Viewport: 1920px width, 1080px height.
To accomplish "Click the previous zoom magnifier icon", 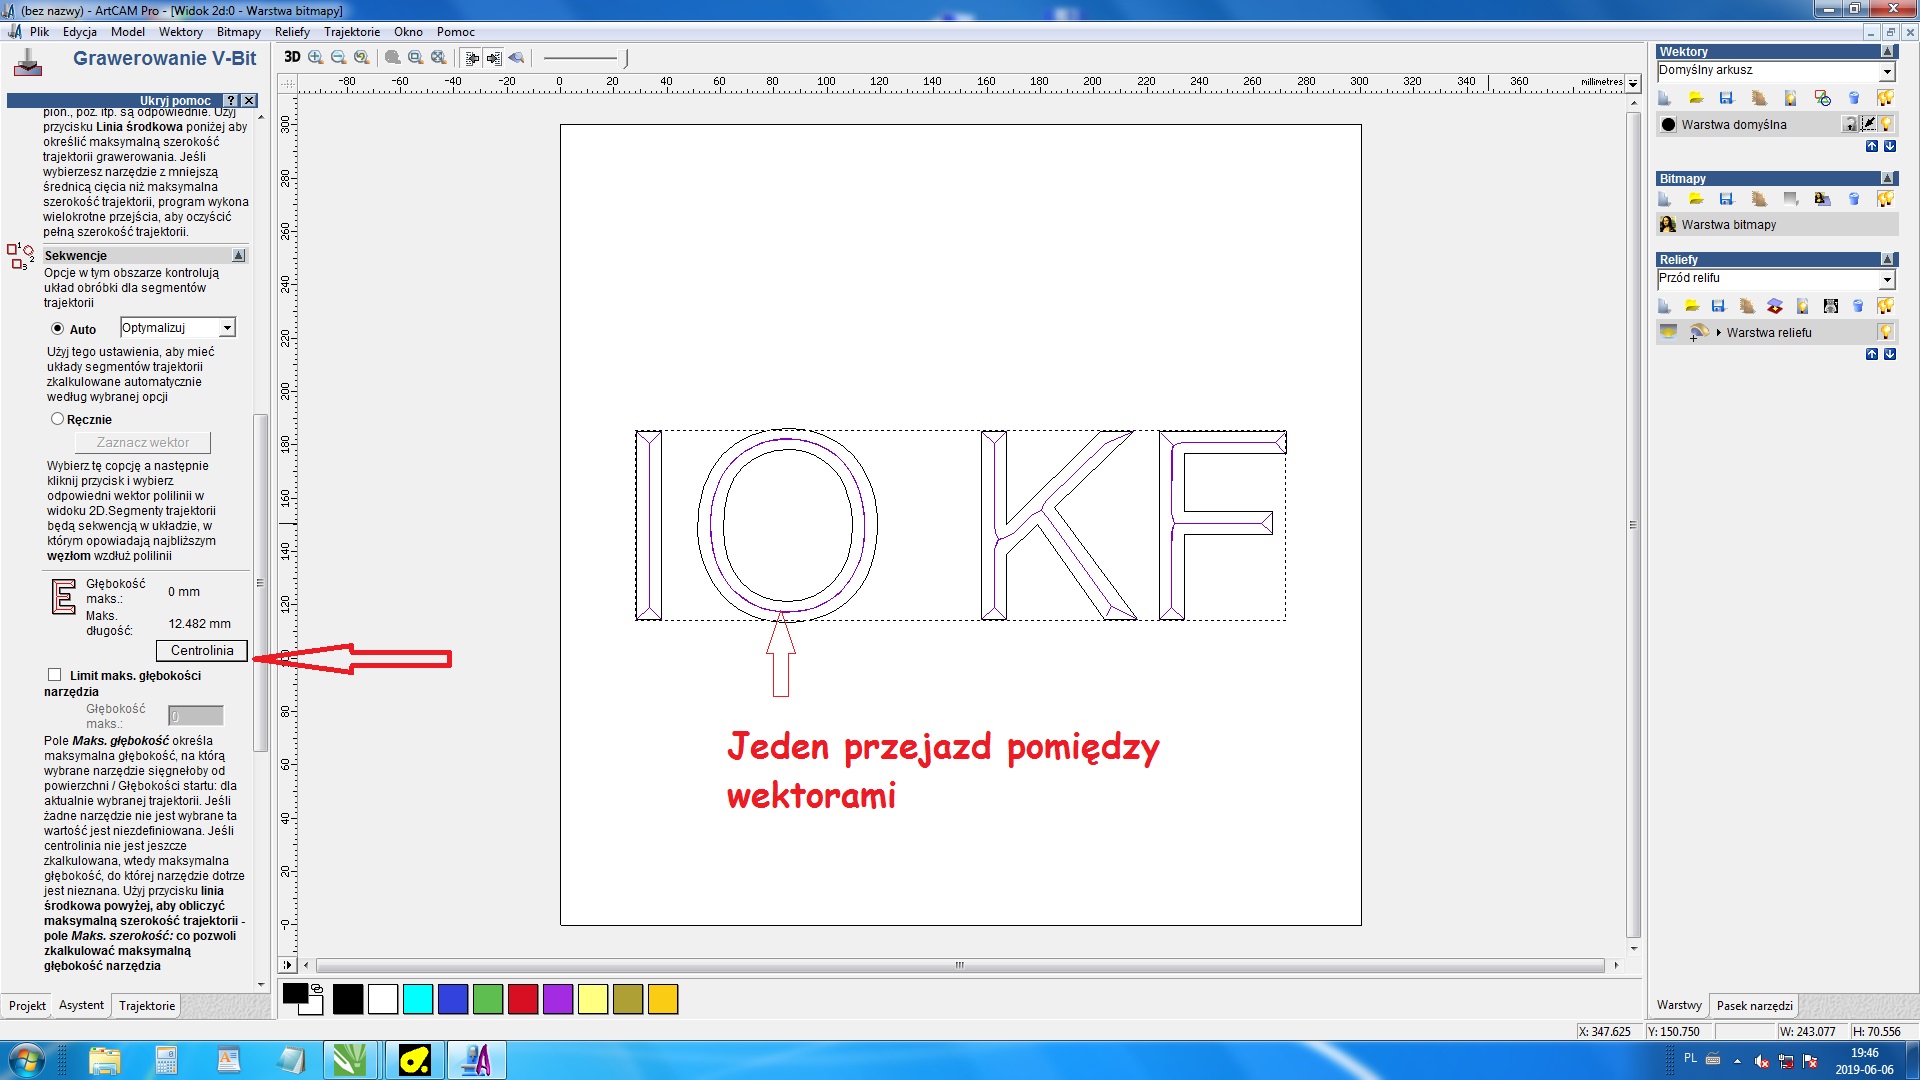I will tap(362, 57).
